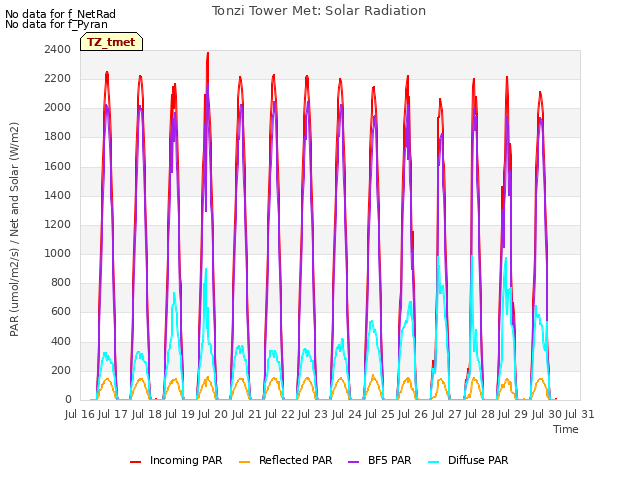Click the Jul 17 x-axis tick label
Image resolution: width=640 pixels, height=480 pixels.
[113, 414]
